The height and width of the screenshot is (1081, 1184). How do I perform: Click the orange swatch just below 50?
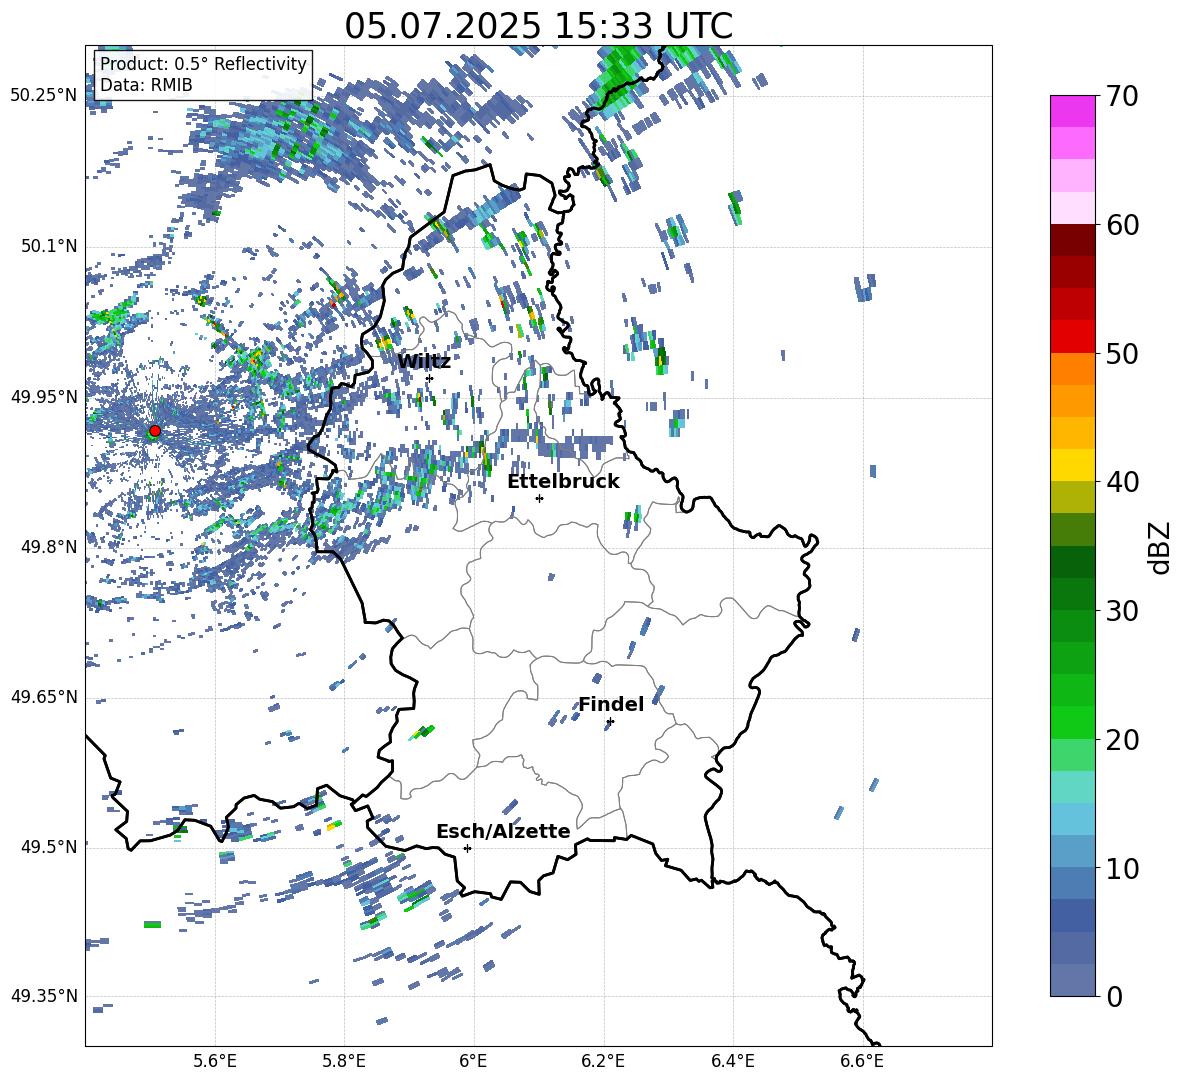click(x=1072, y=369)
